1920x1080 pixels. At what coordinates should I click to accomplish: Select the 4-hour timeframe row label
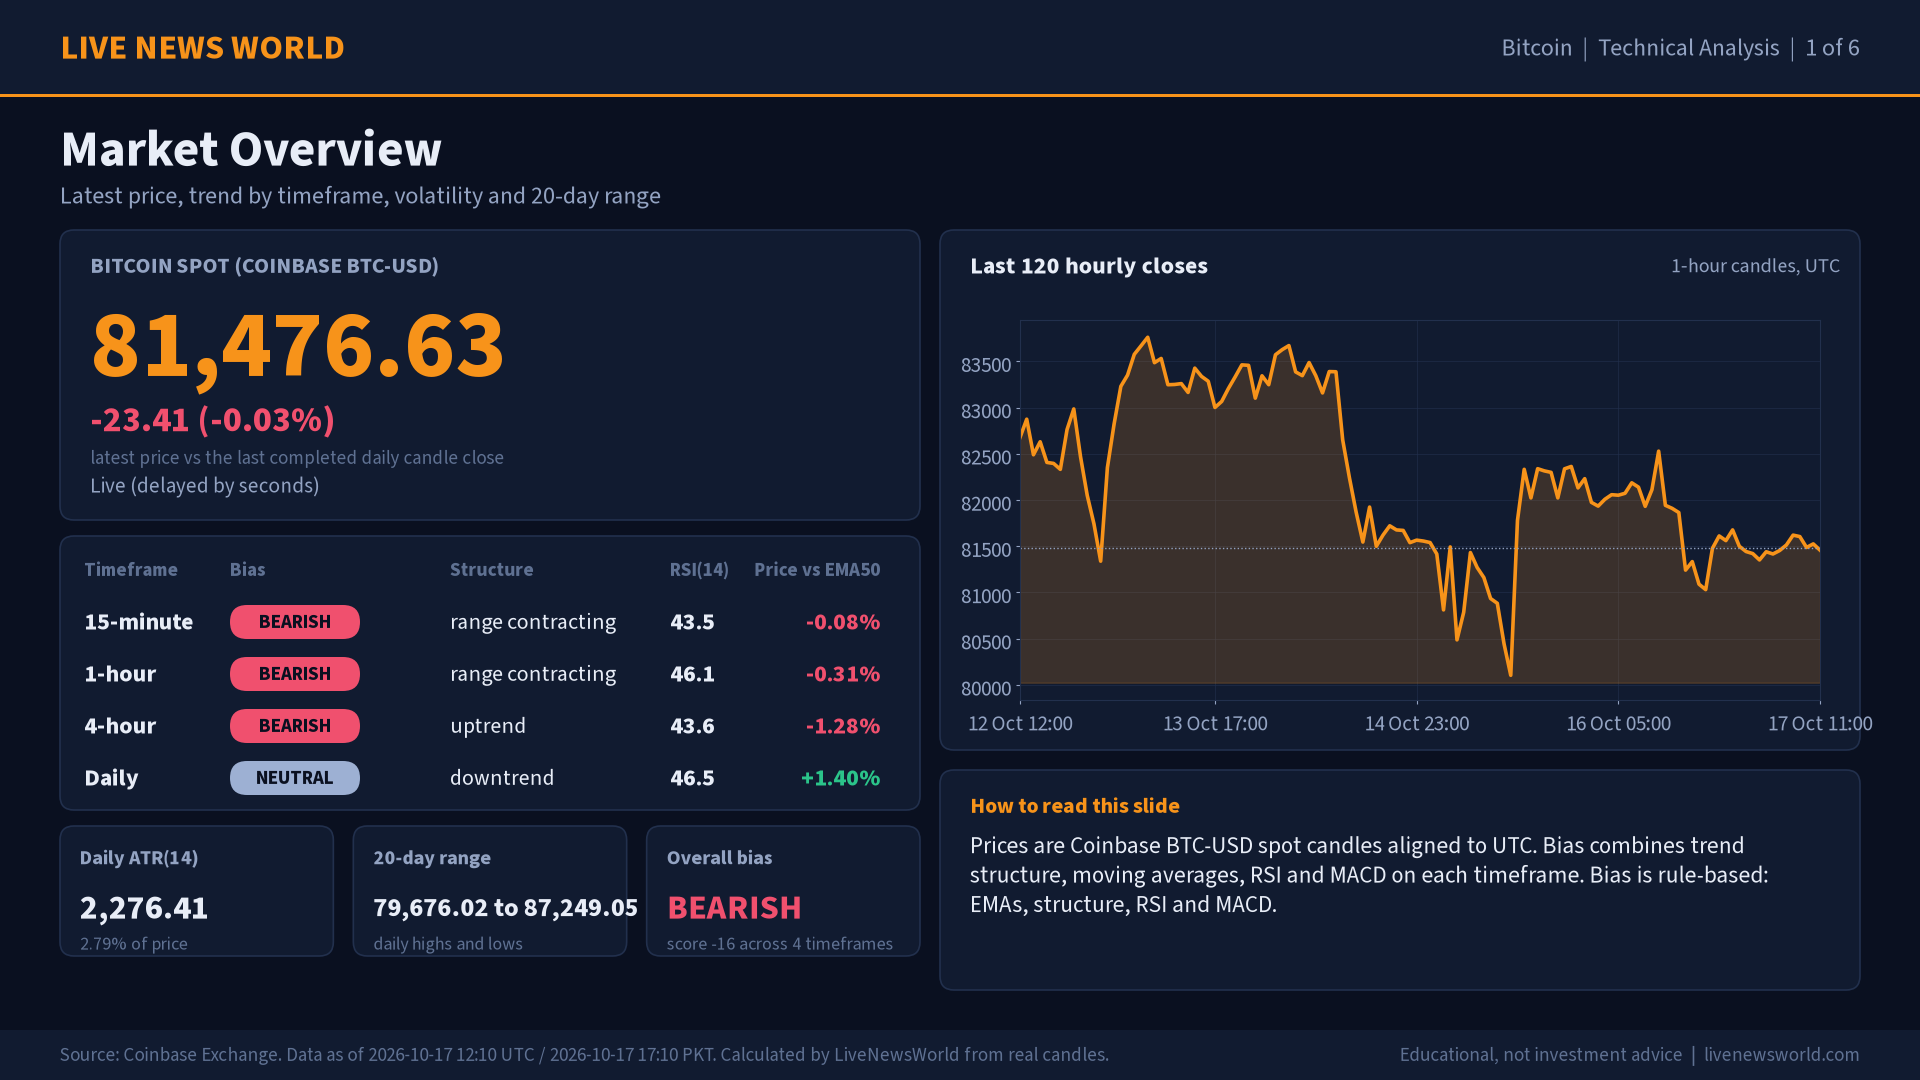click(120, 726)
